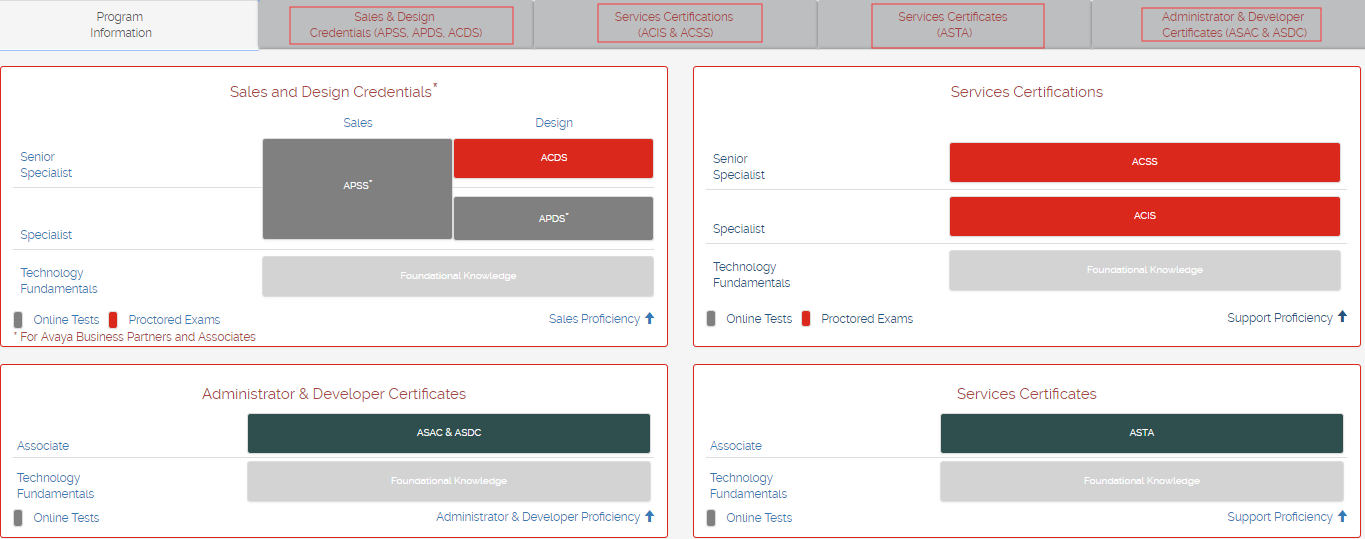
Task: Click Online Tests label in Administrator & Developer Certificates
Action: (x=66, y=518)
